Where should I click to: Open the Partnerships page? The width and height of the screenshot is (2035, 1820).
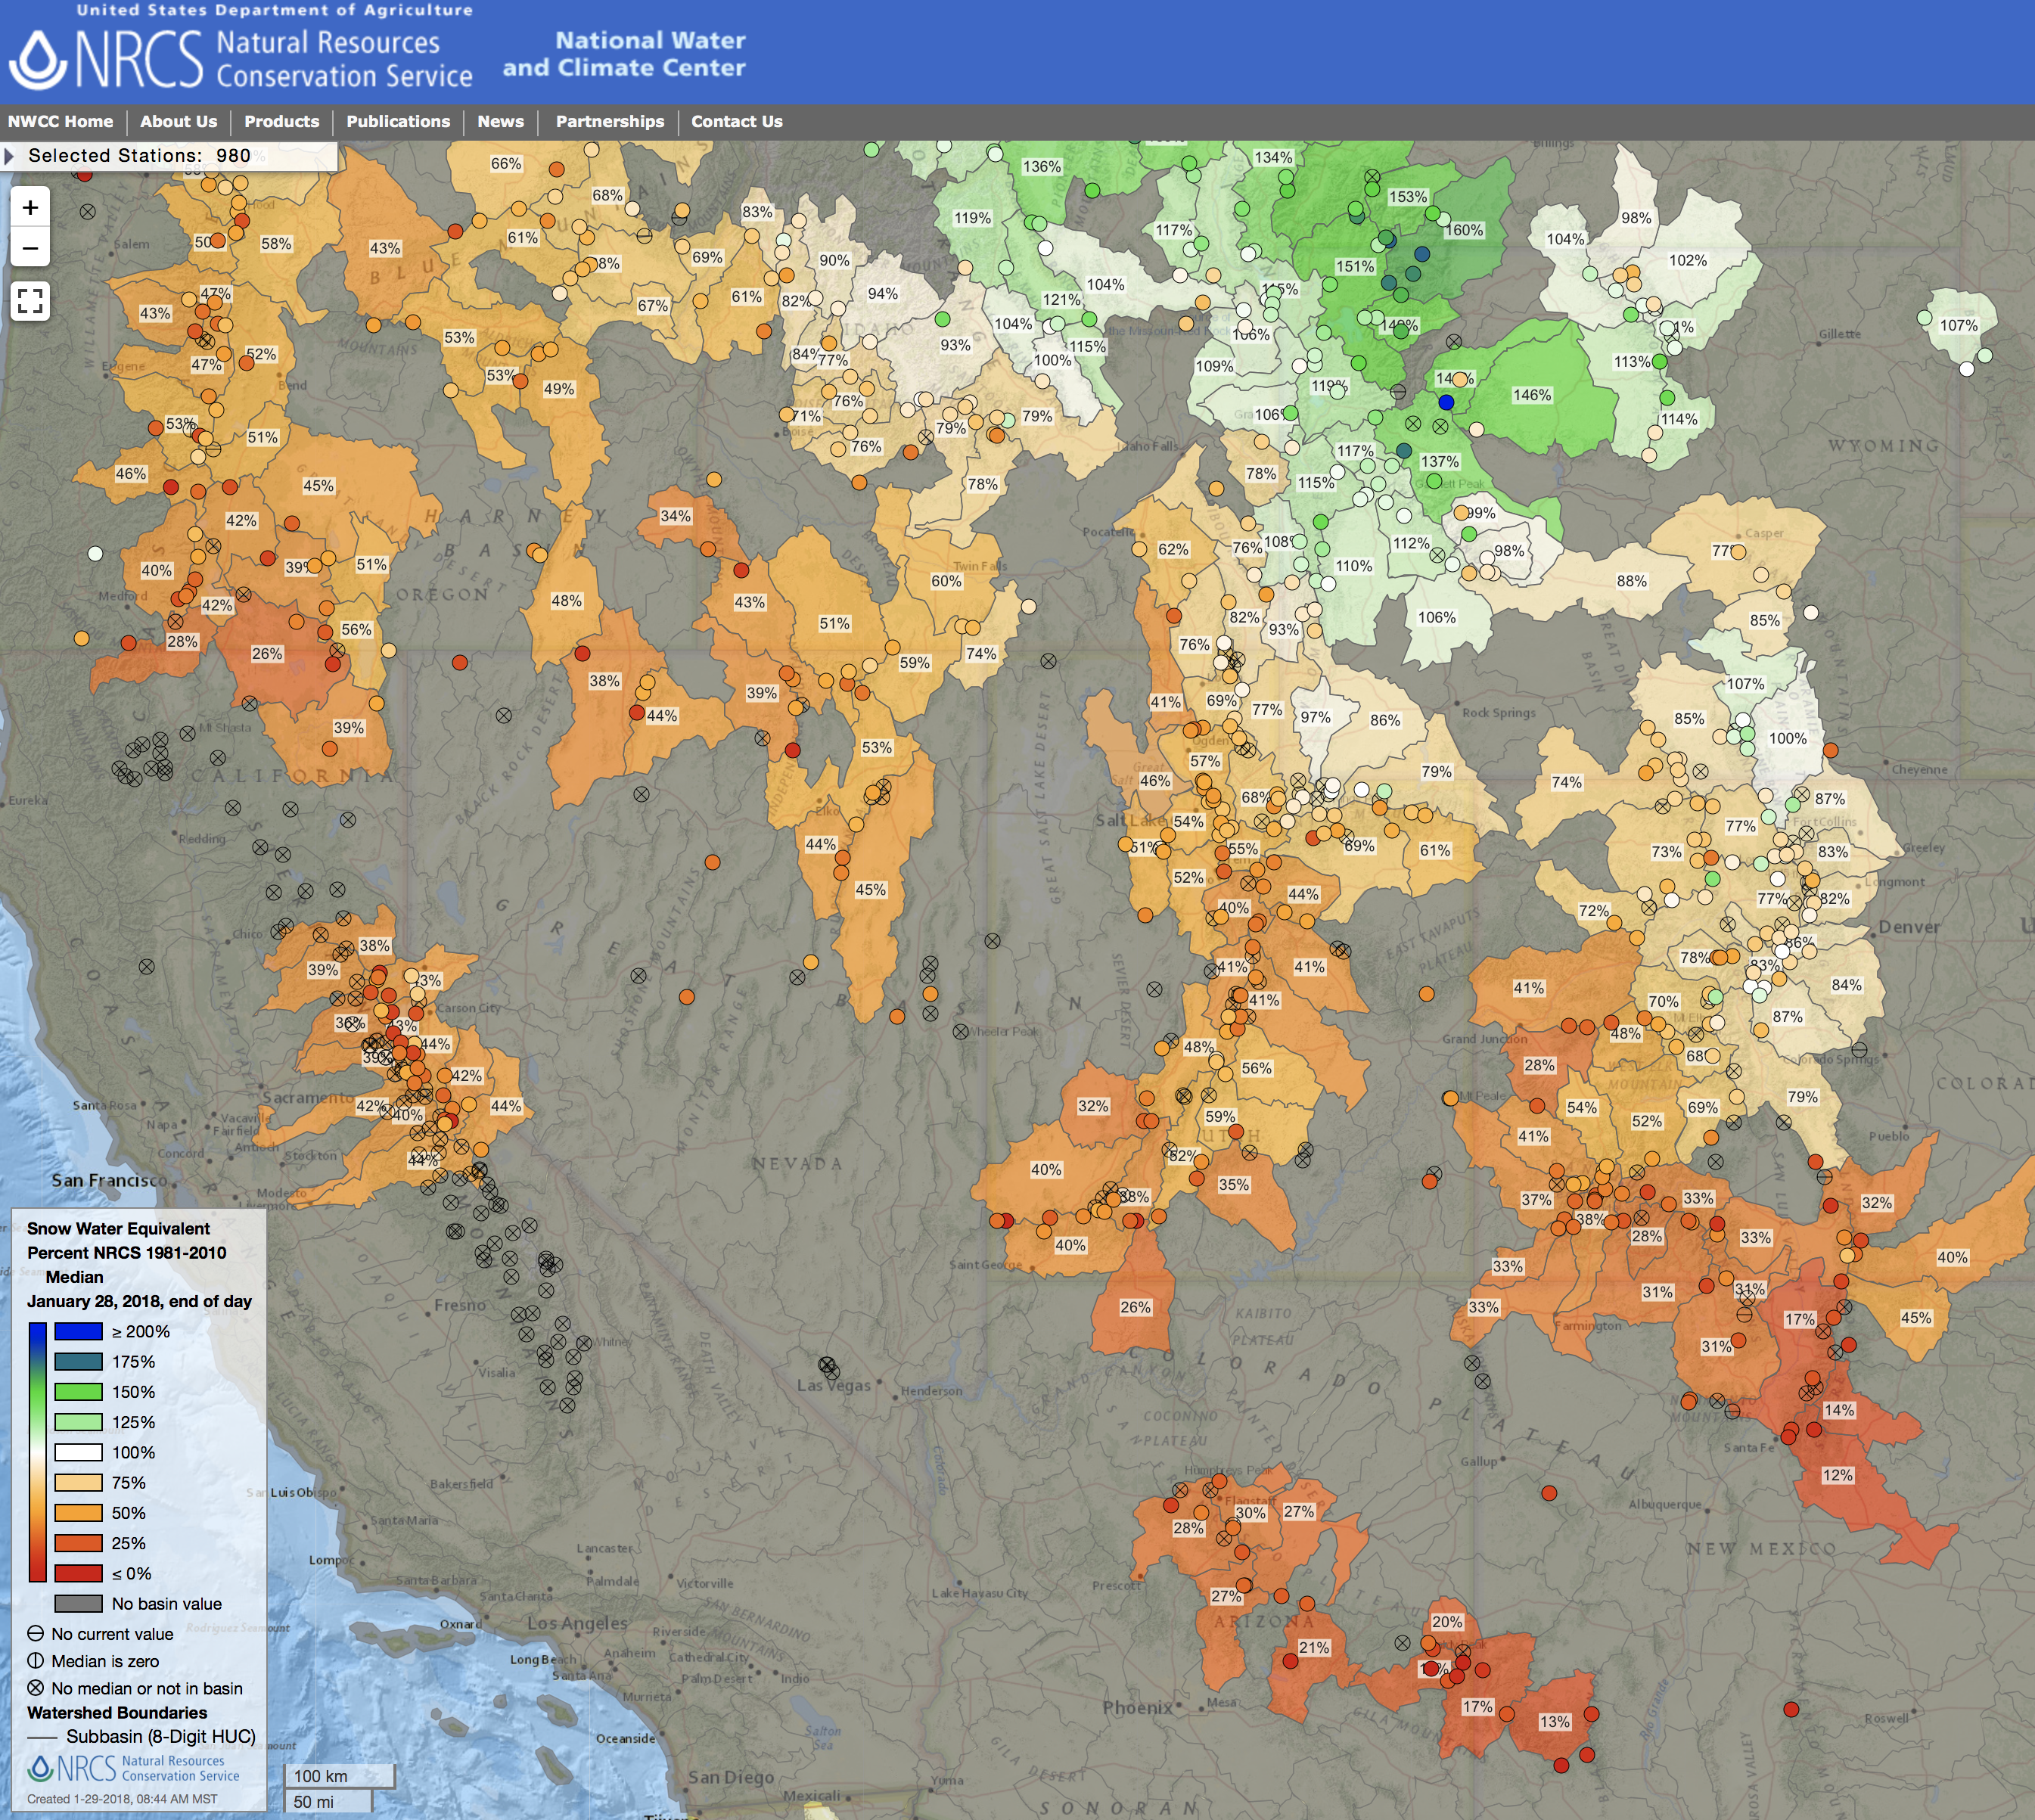pyautogui.click(x=609, y=122)
